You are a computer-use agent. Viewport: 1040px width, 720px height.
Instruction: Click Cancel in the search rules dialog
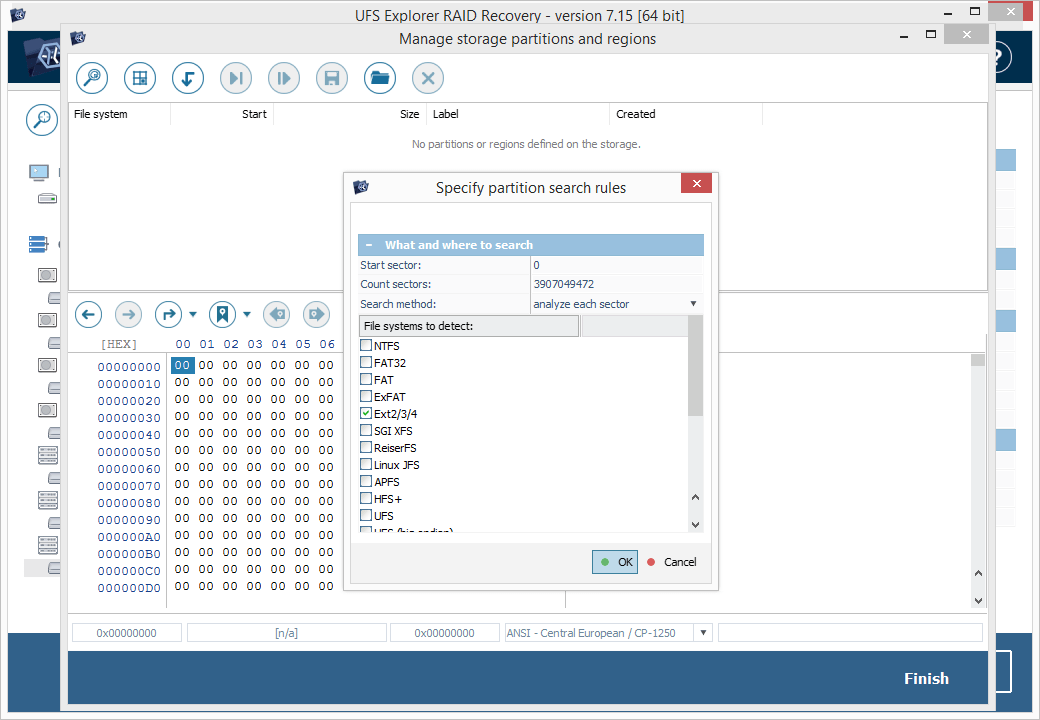[x=672, y=562]
